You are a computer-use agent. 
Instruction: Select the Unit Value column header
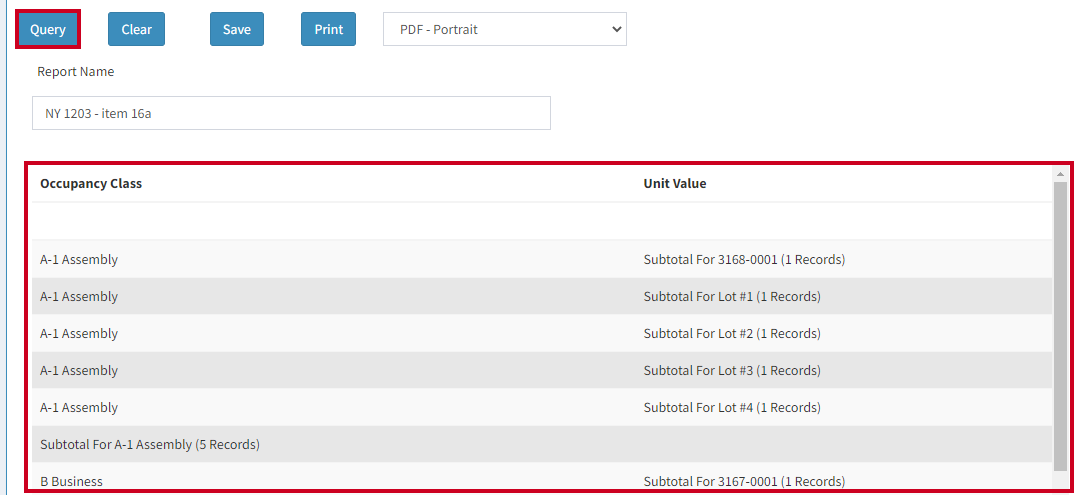(x=675, y=183)
